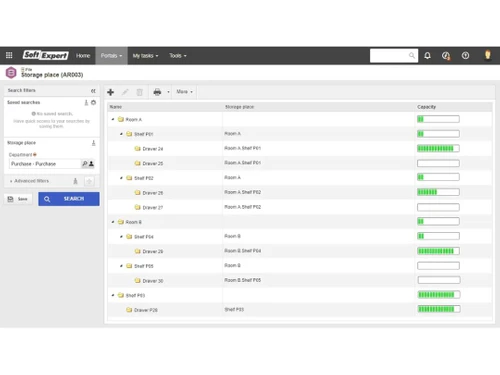The image size is (500, 375).
Task: Open the user profile avatar
Action: click(x=488, y=55)
